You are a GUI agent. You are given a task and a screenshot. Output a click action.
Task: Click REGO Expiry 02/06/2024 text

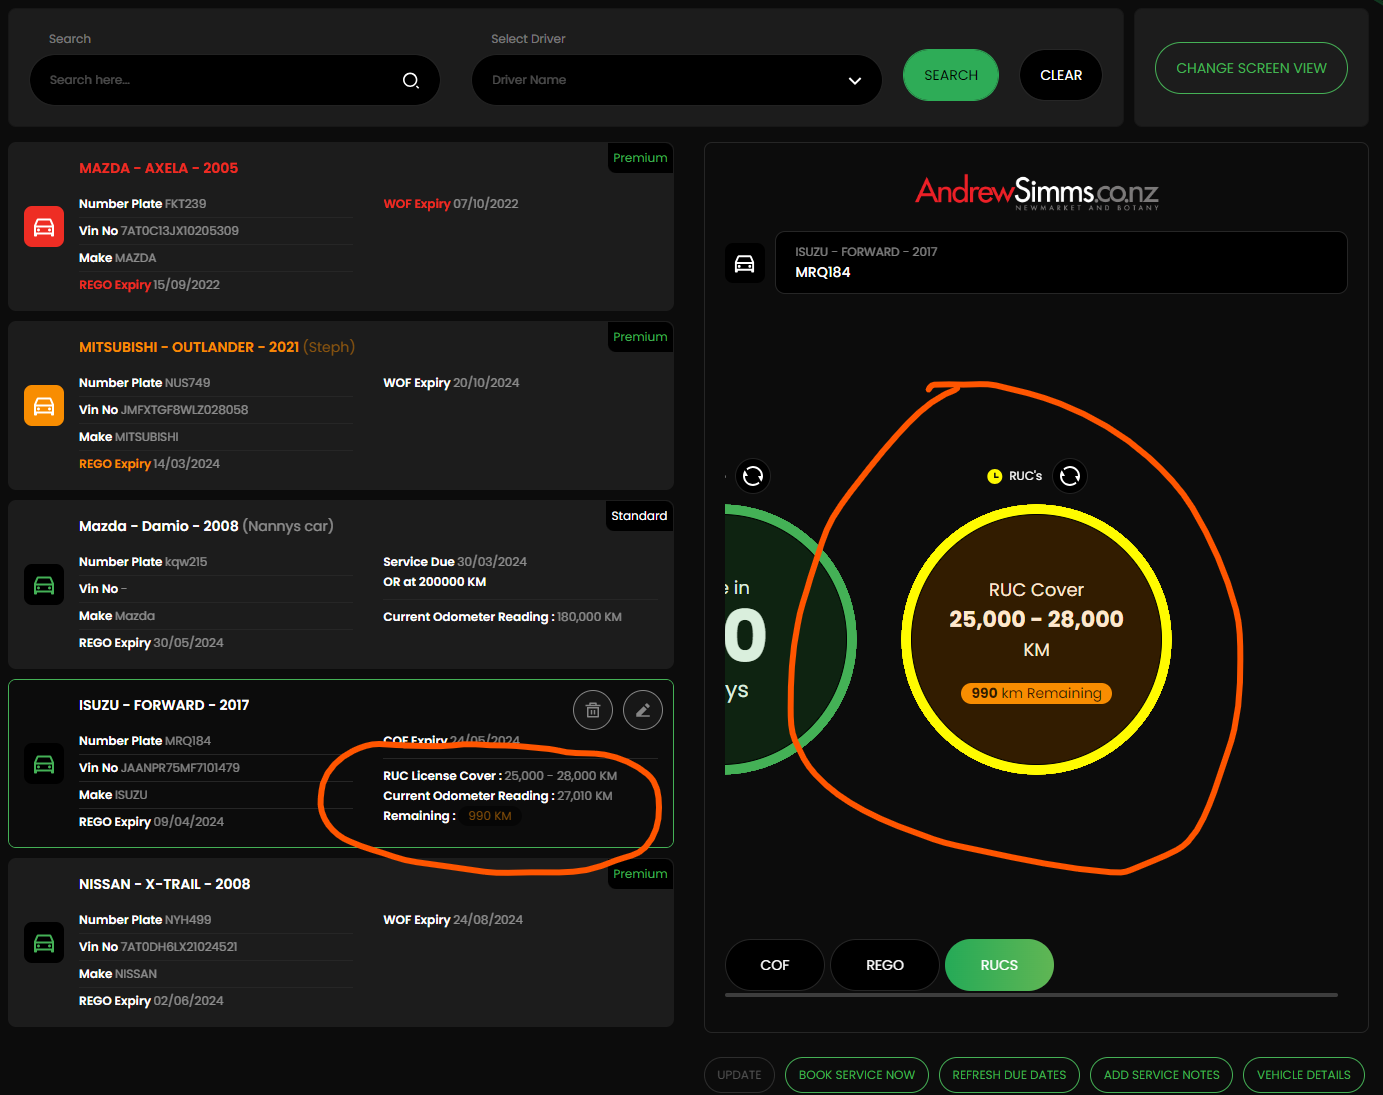click(151, 1001)
